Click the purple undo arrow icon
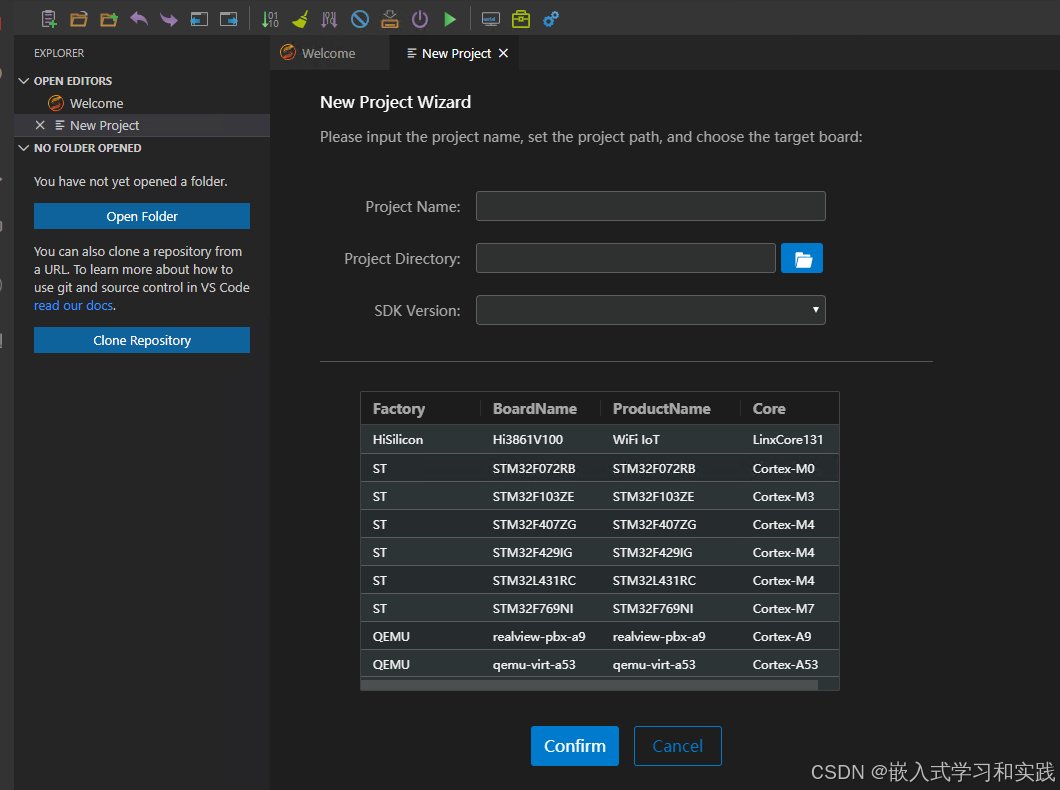 [x=139, y=19]
